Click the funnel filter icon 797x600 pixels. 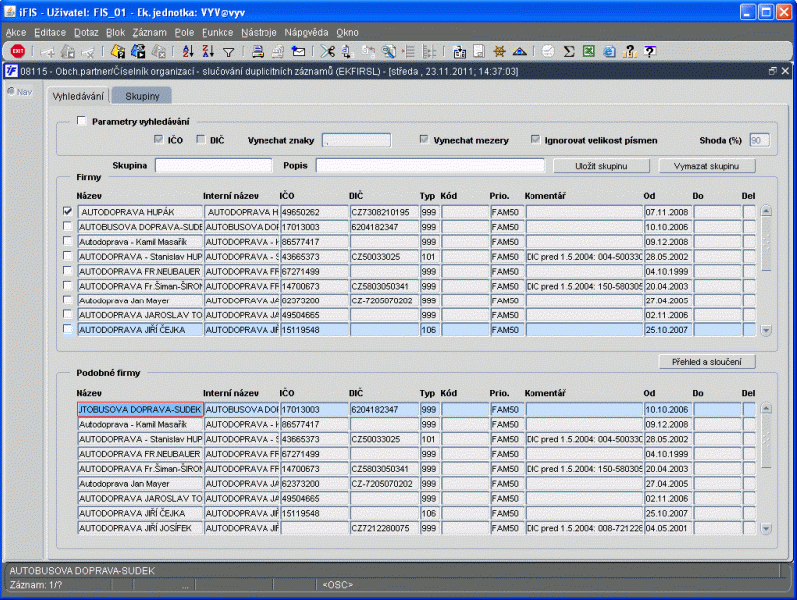click(x=229, y=52)
